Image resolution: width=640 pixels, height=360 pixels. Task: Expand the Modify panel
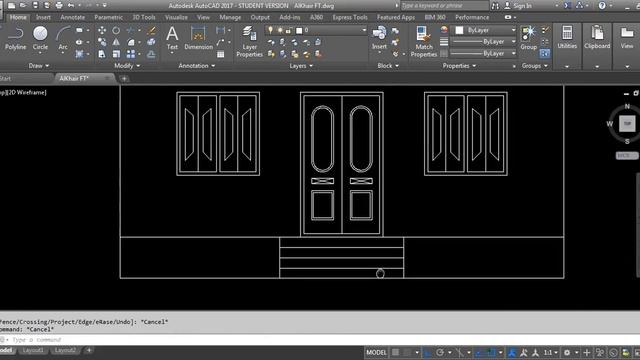click(127, 65)
